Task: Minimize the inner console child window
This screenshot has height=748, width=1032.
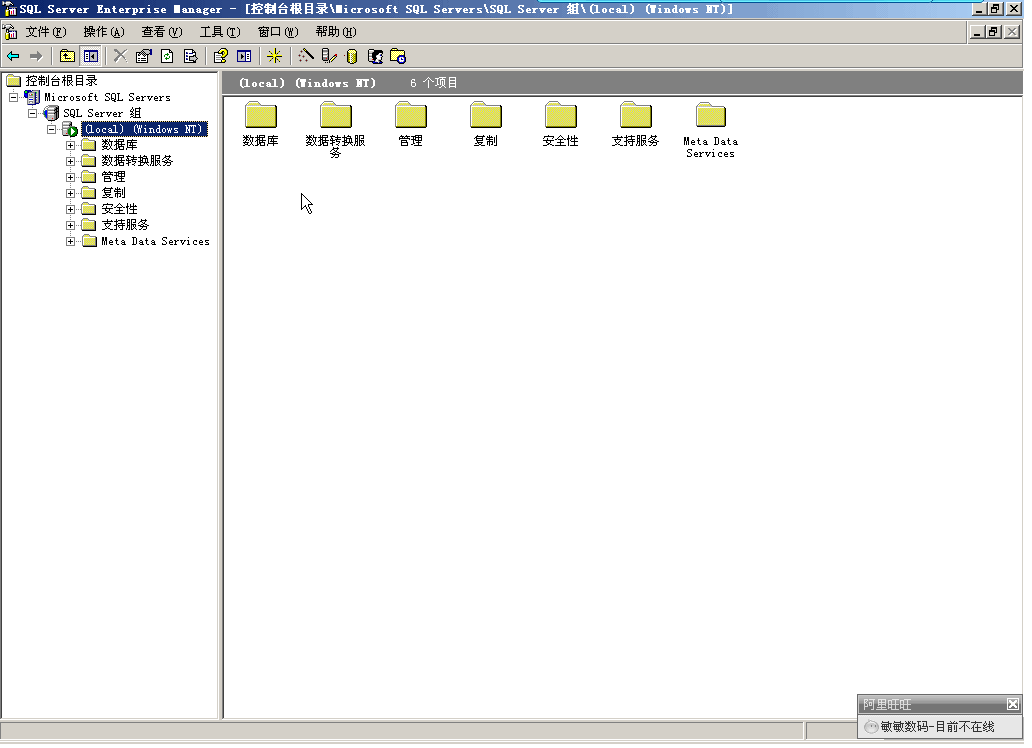Action: point(978,32)
